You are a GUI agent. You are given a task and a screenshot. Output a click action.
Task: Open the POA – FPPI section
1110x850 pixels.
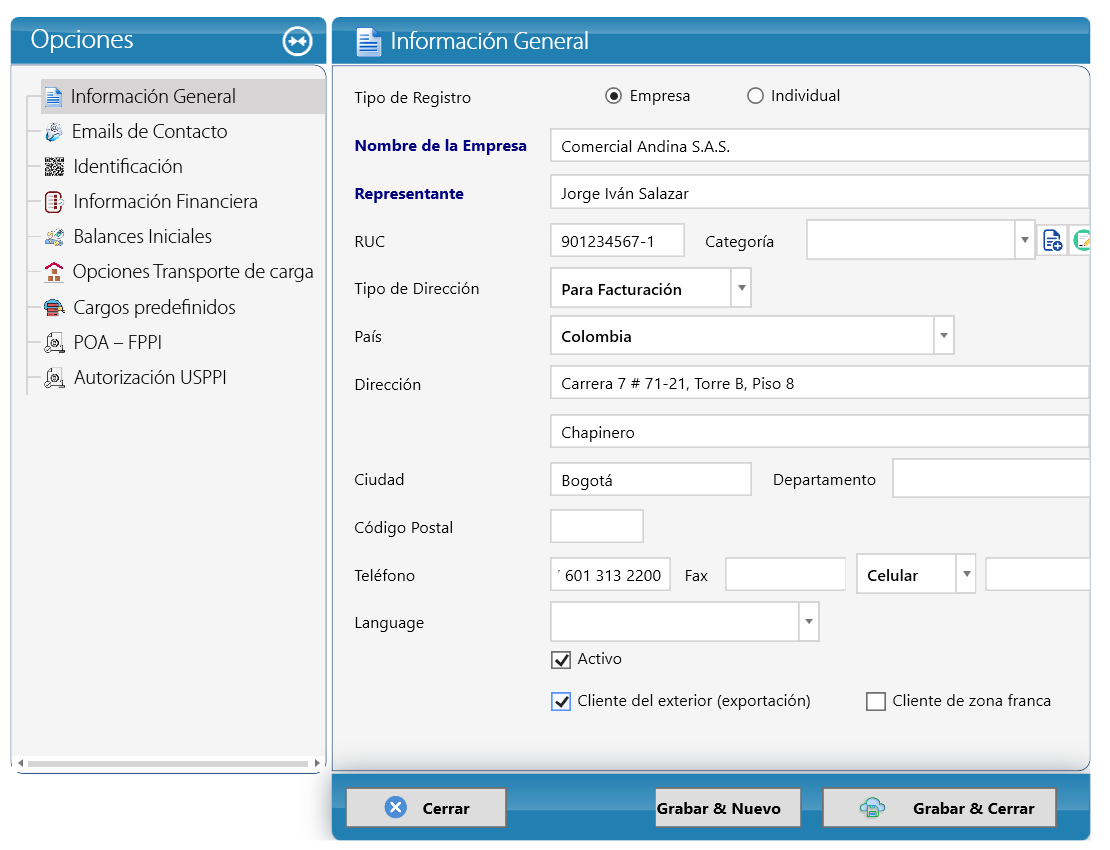[x=118, y=343]
